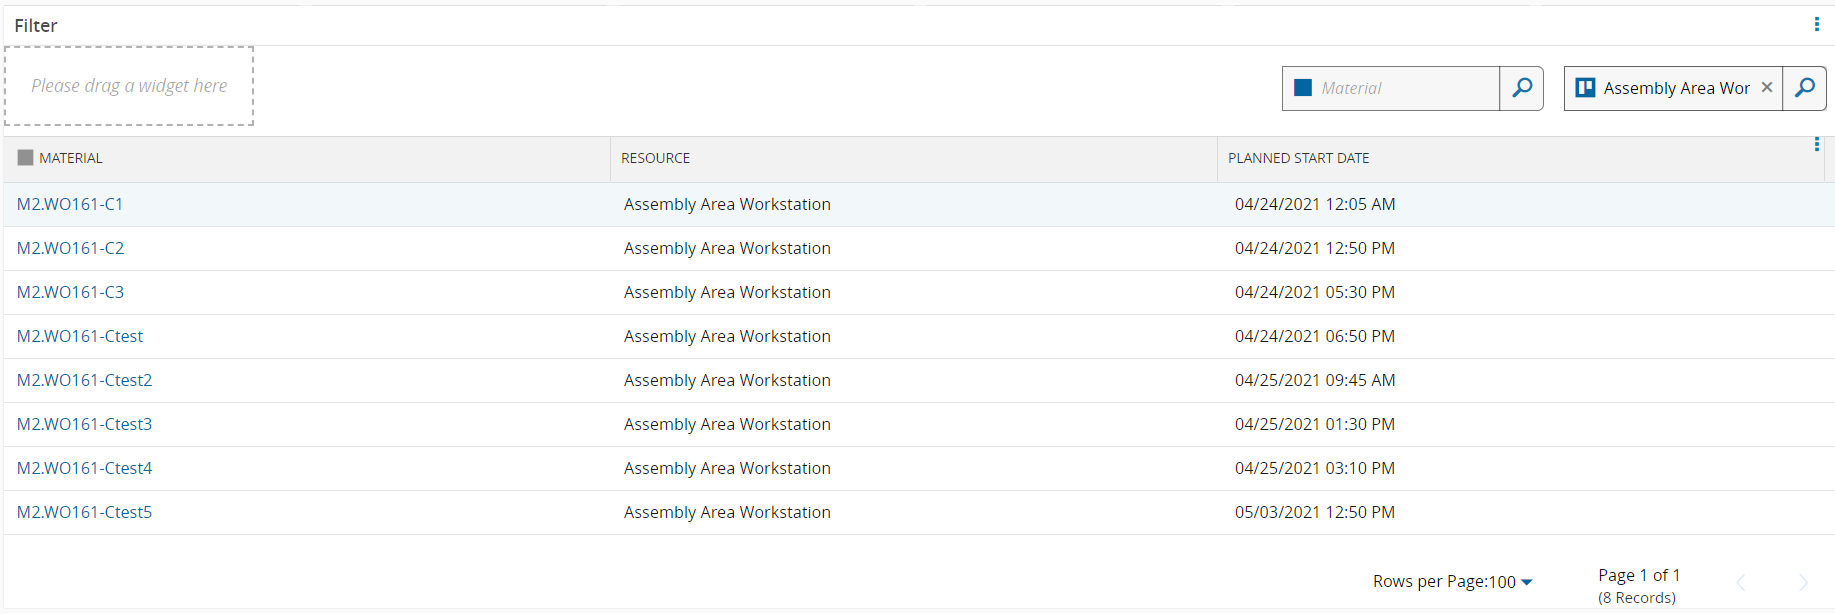
Task: Sort by the Resource column header
Action: [x=655, y=158]
